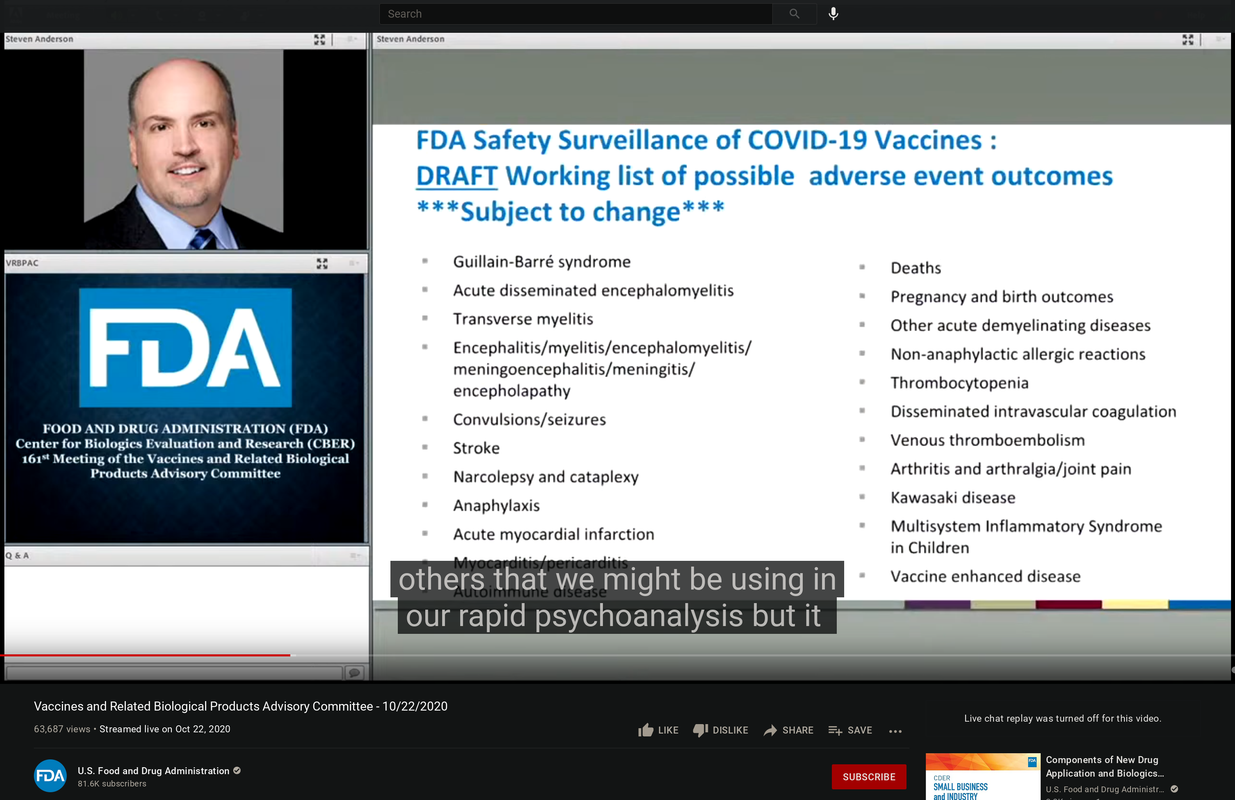
Task: Click the slide heading 'FDA Safety Surveillance of COVID-19 Vaccines'
Action: [706, 140]
